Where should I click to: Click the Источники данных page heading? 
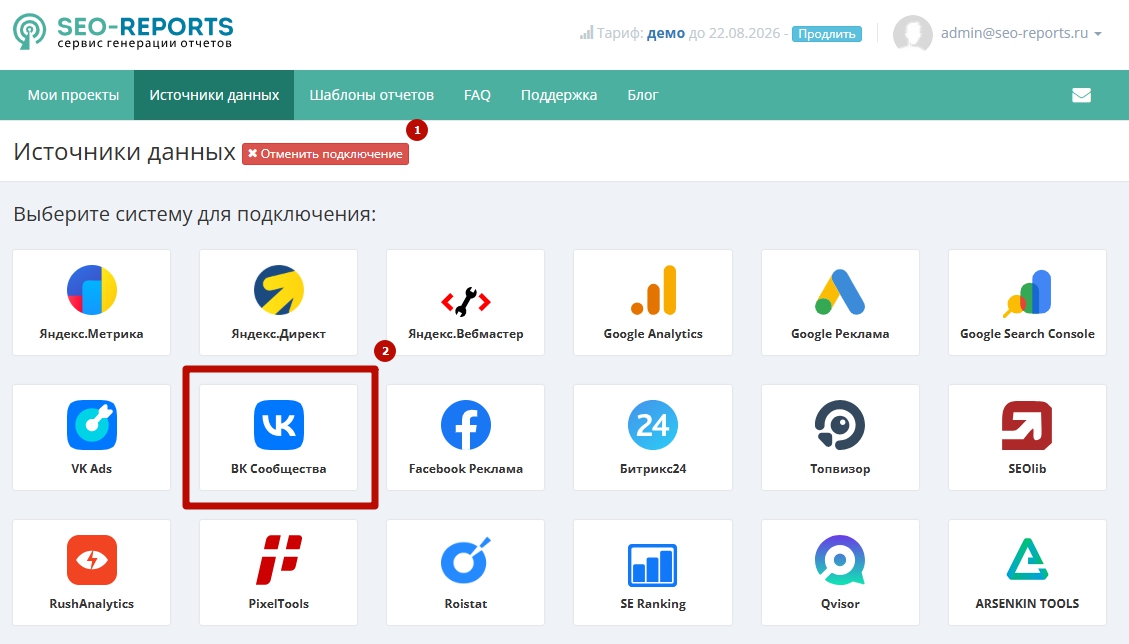pyautogui.click(x=125, y=152)
